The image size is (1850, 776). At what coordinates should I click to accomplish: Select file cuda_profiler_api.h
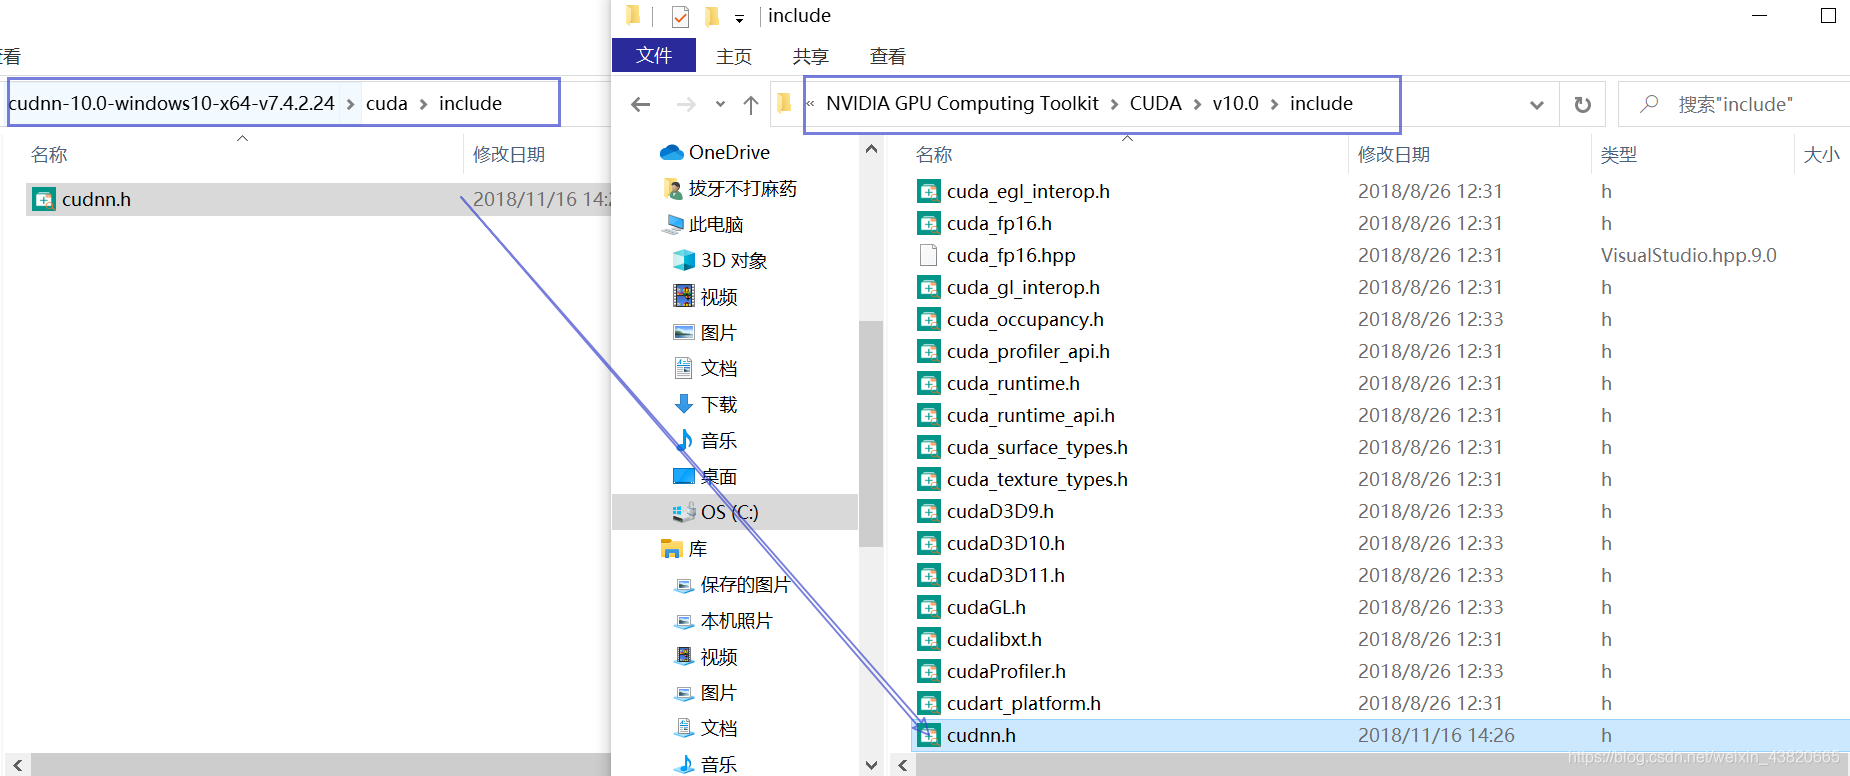click(x=1028, y=351)
